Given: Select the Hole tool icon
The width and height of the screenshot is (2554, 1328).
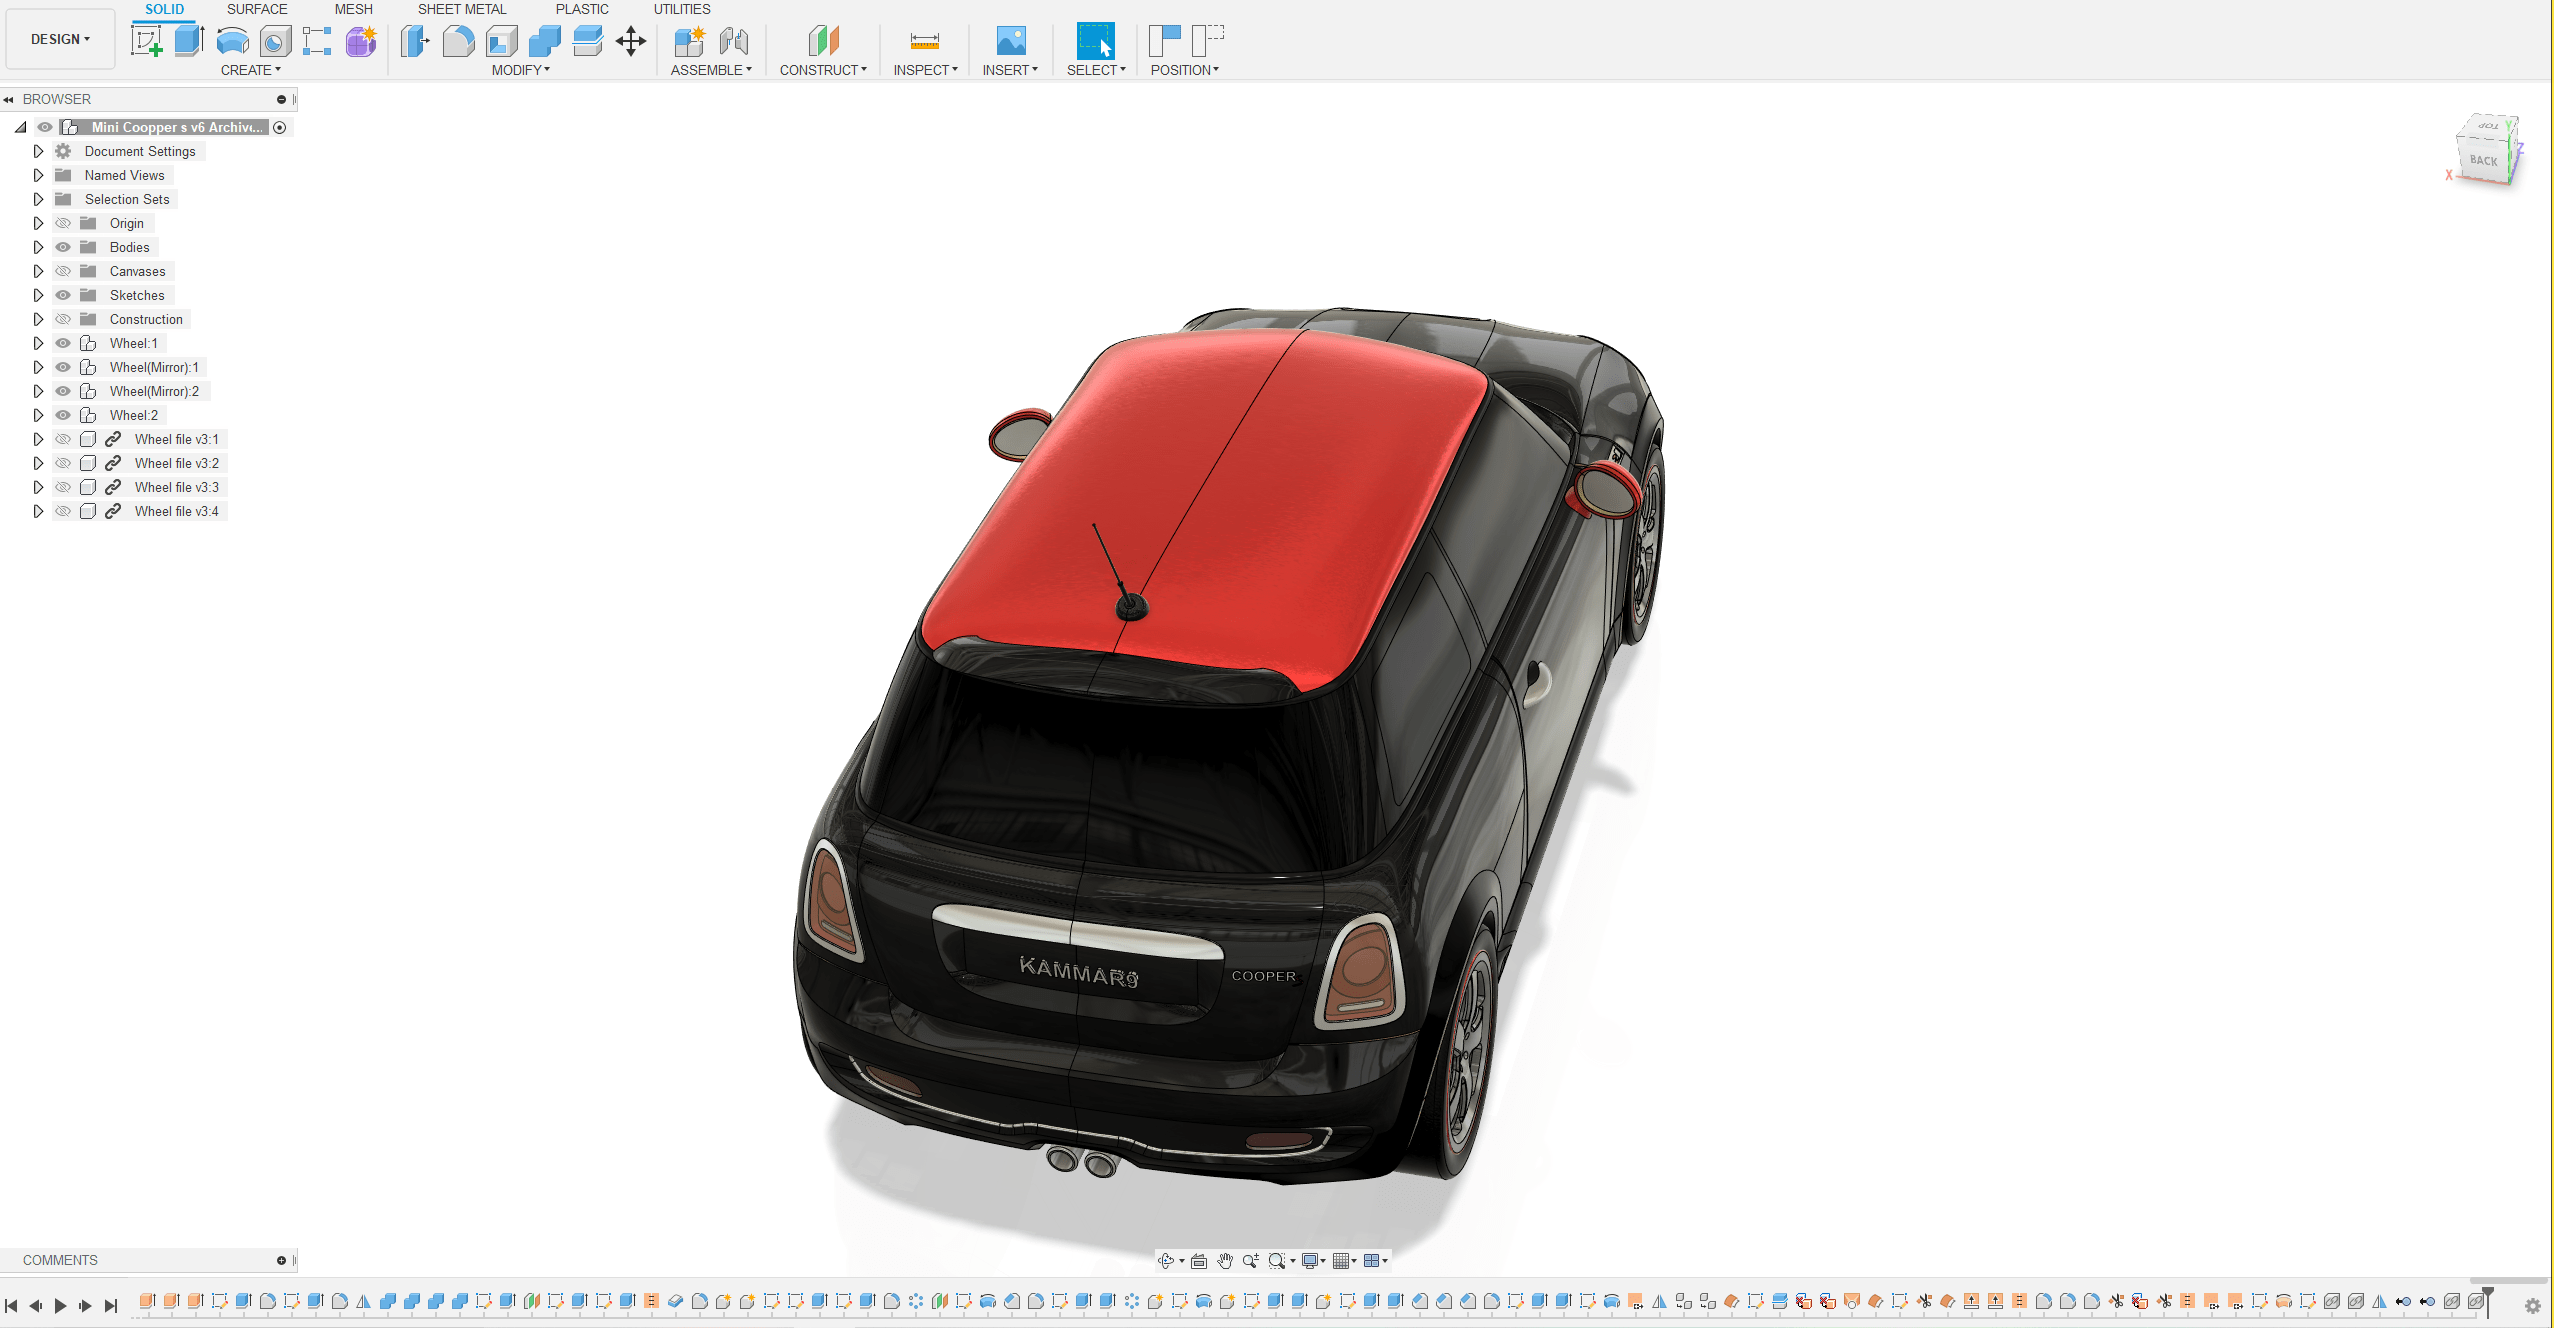Looking at the screenshot, I should pos(275,41).
